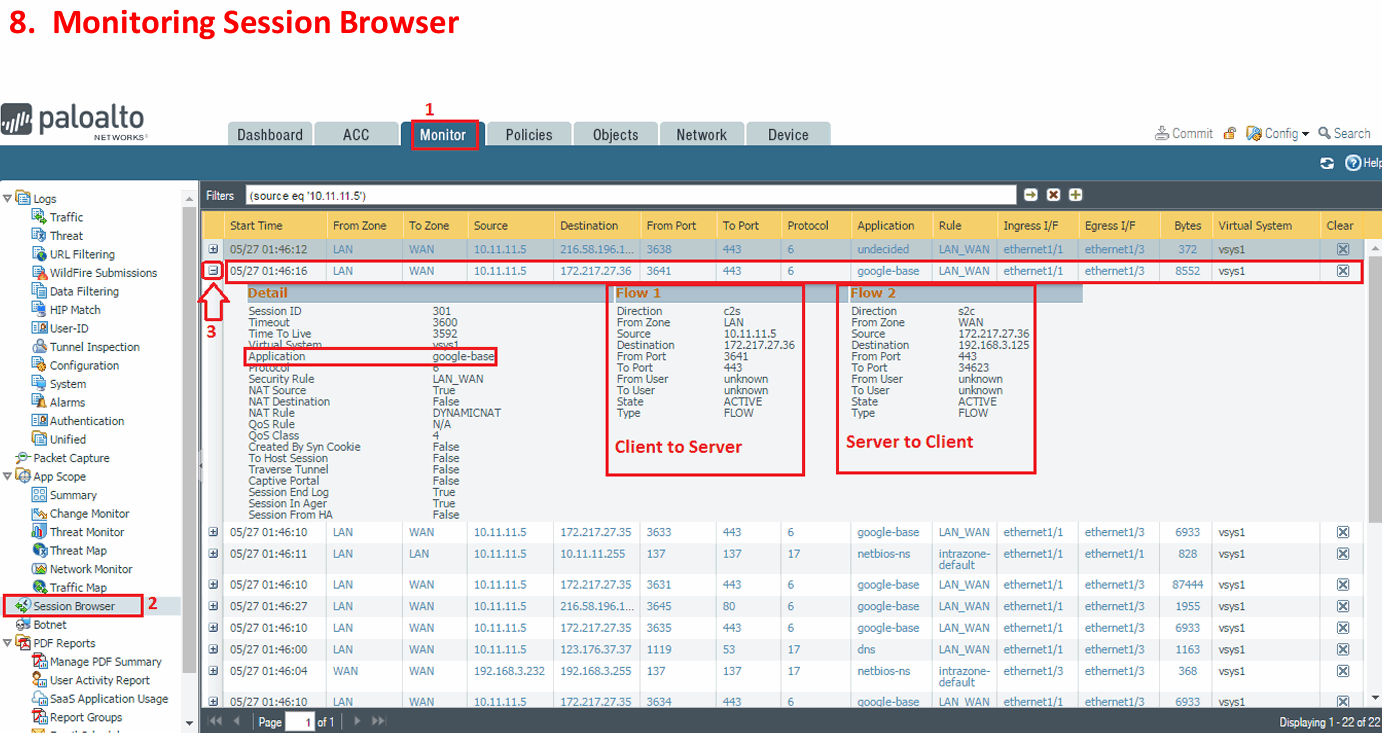Viewport: 1382px width, 733px height.
Task: Expand the undecided application session row
Action: (x=213, y=249)
